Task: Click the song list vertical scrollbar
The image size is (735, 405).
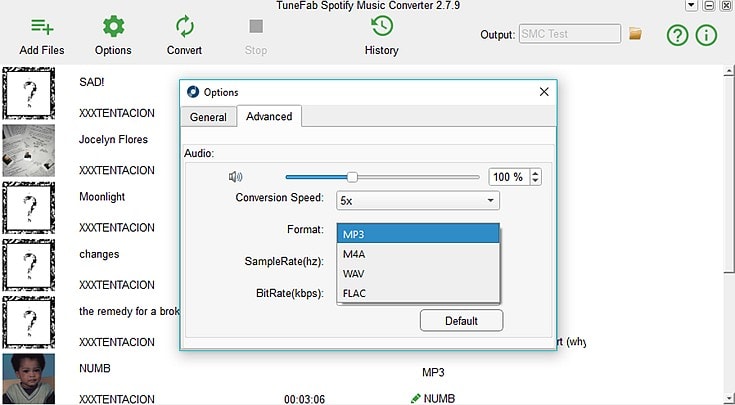Action: point(728,173)
